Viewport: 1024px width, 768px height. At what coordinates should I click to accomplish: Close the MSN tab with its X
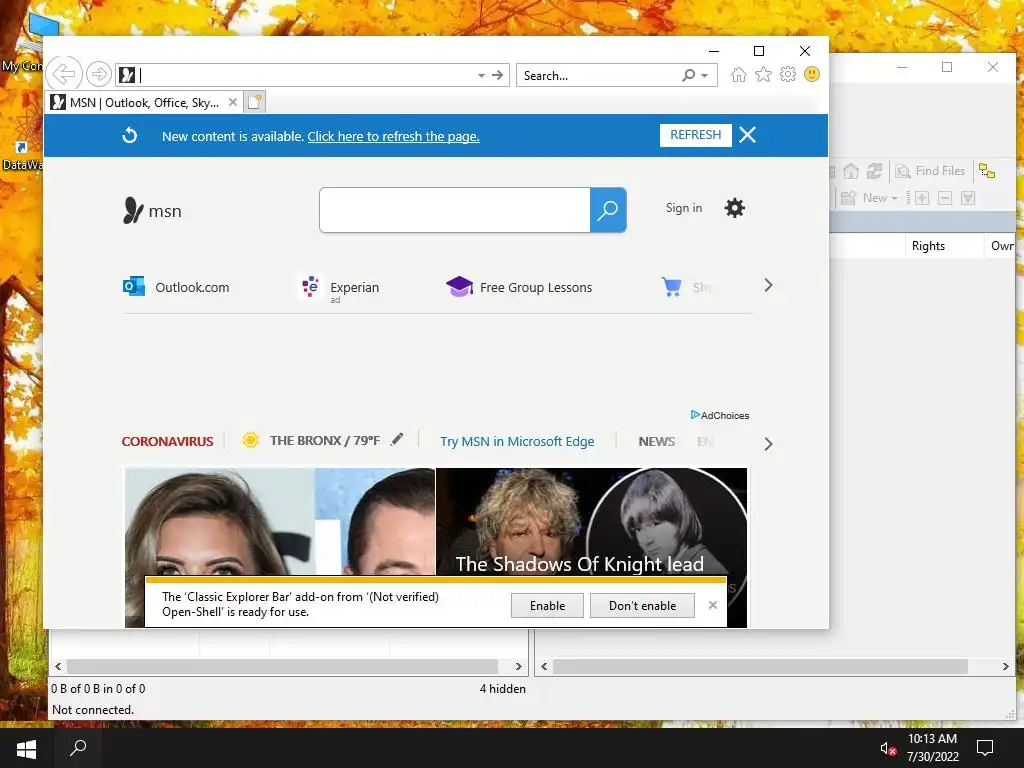point(232,102)
